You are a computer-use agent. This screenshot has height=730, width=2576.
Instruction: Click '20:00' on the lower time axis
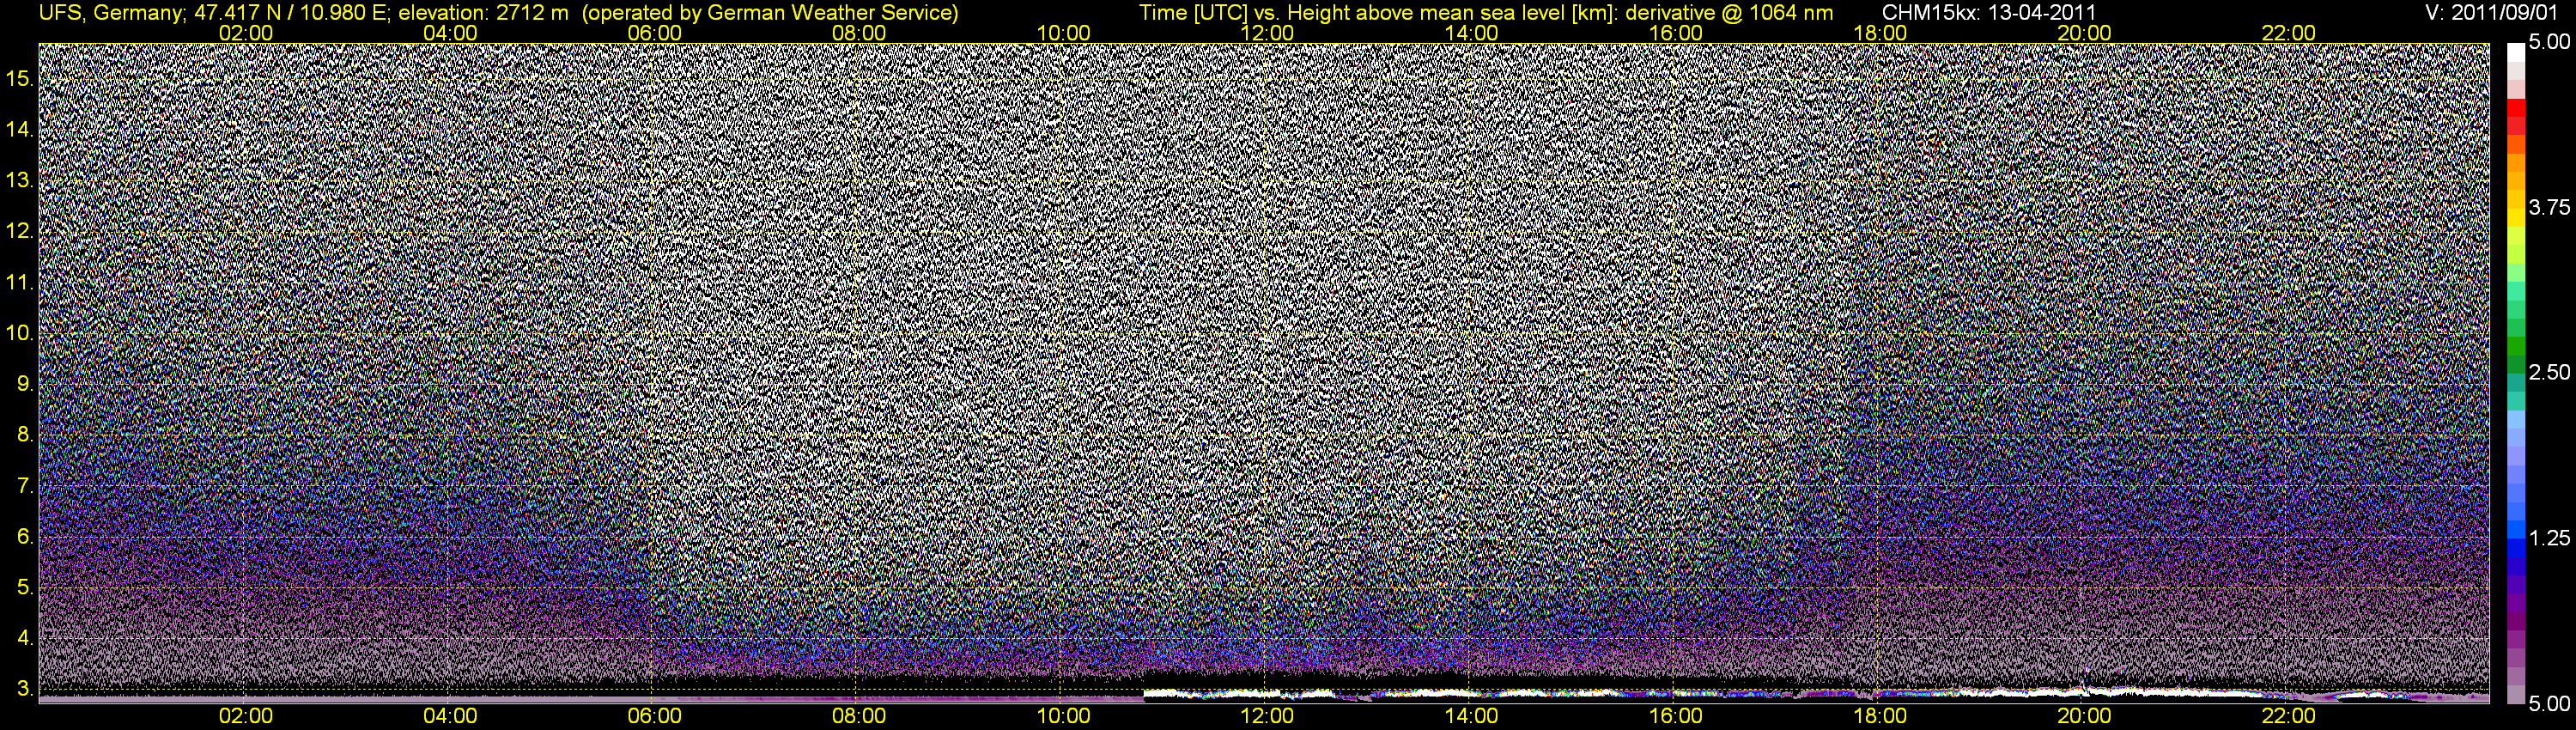[2084, 716]
